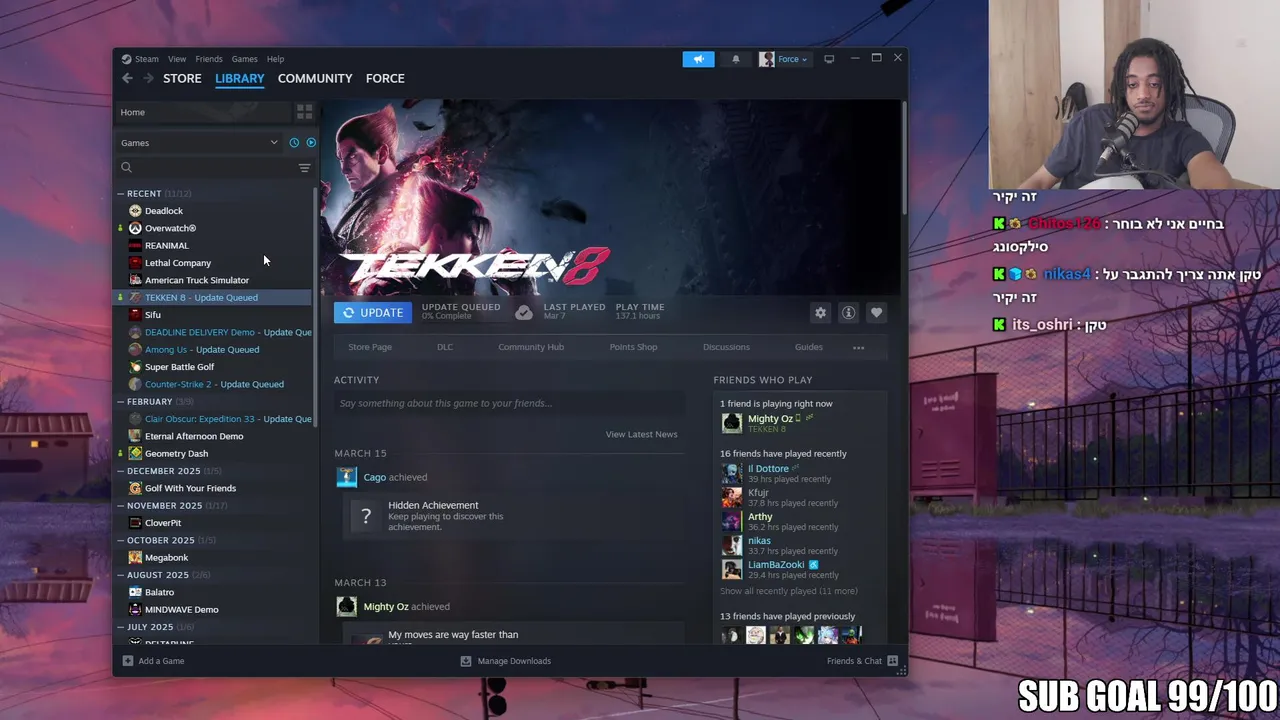Collapse the AUGUST 2025 section
The image size is (1280, 720).
(x=121, y=575)
